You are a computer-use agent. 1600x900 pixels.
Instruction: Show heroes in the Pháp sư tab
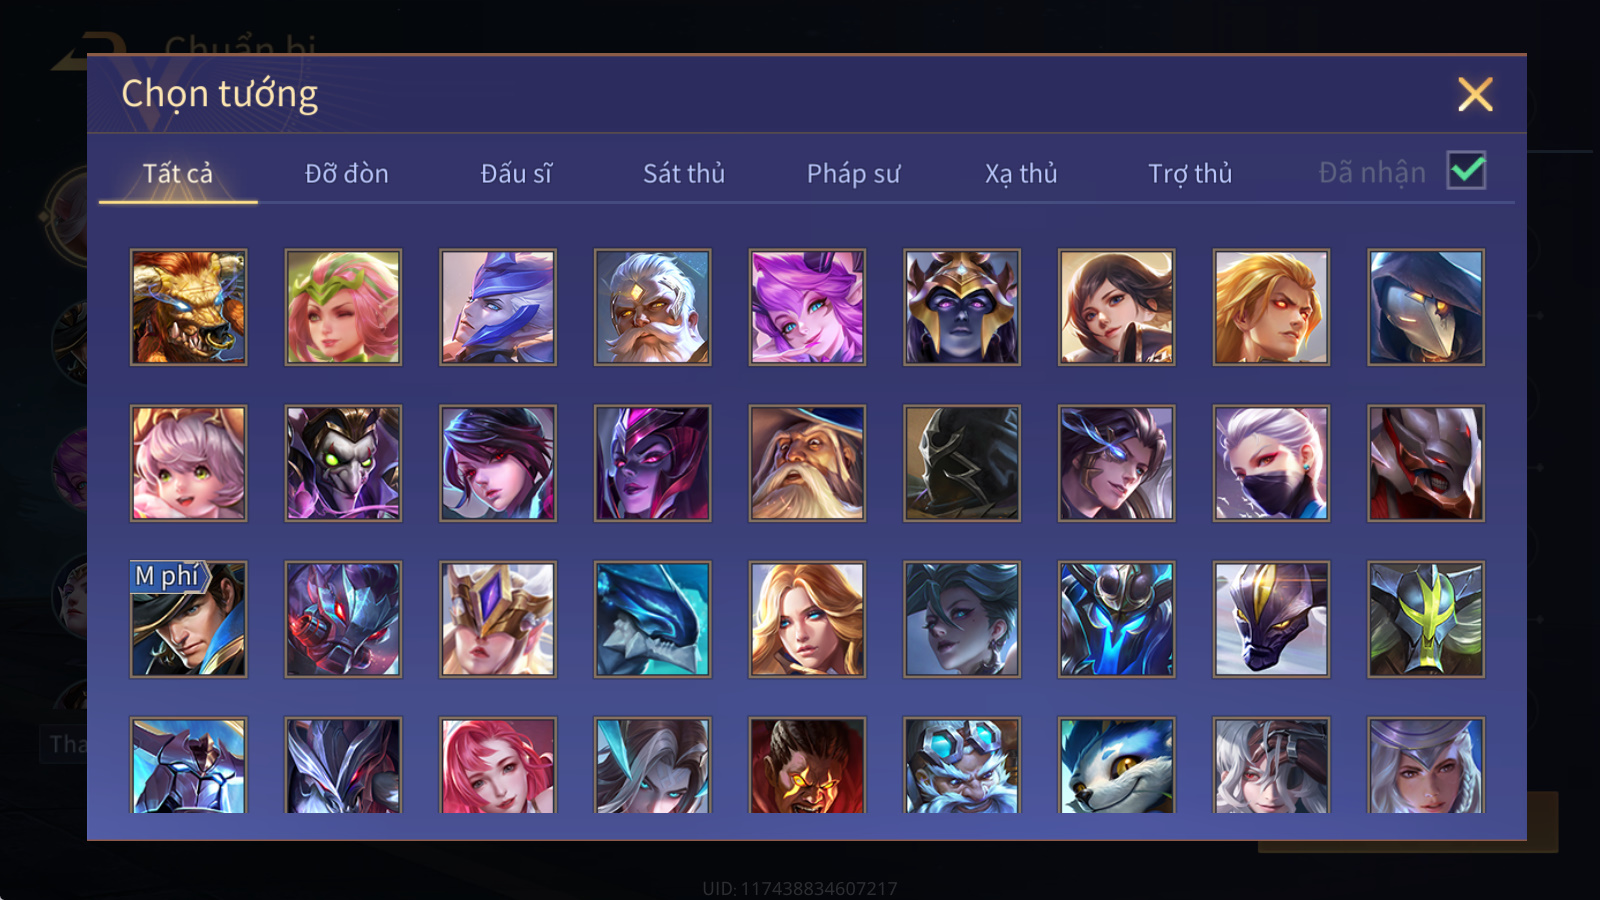[853, 174]
